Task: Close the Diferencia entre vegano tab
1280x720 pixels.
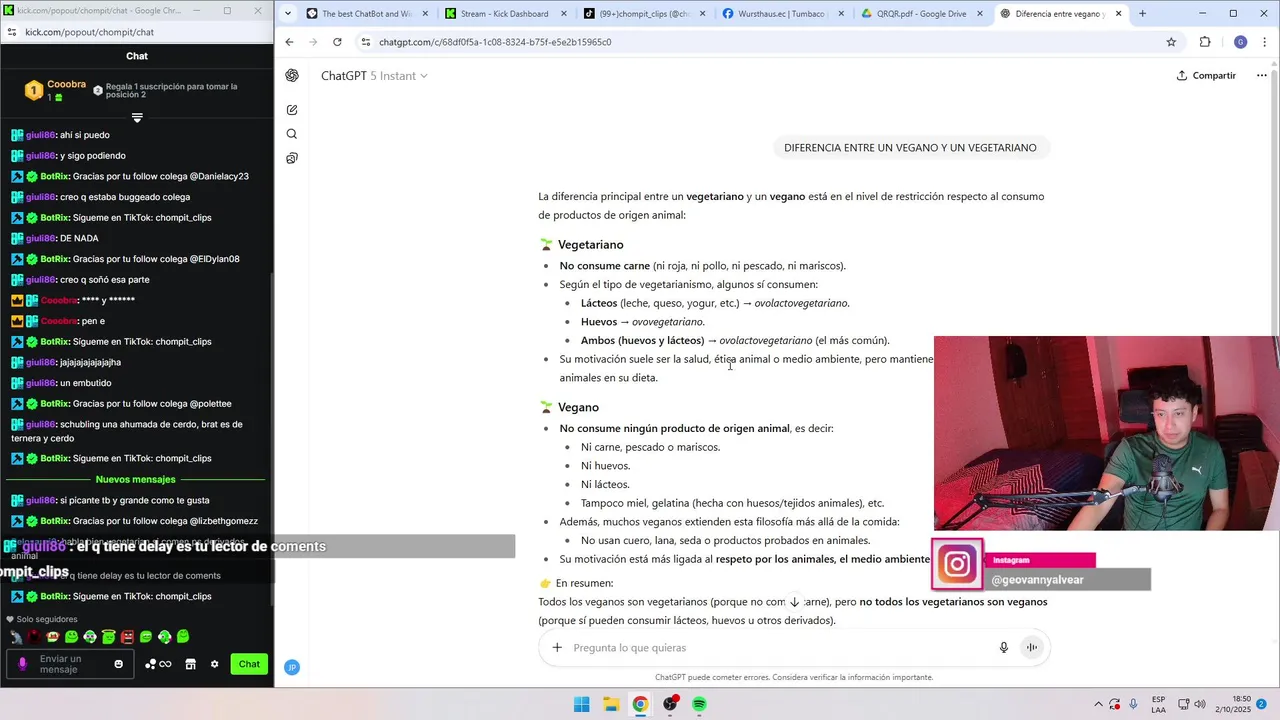Action: [1117, 14]
